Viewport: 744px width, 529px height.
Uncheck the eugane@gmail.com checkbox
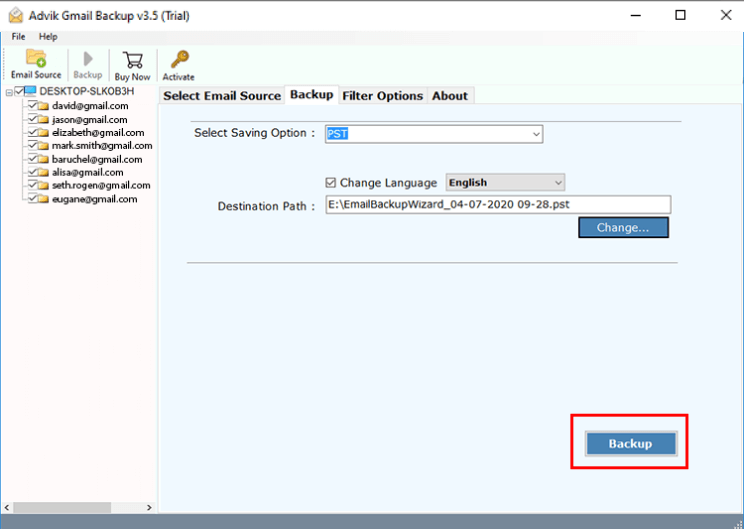click(32, 199)
